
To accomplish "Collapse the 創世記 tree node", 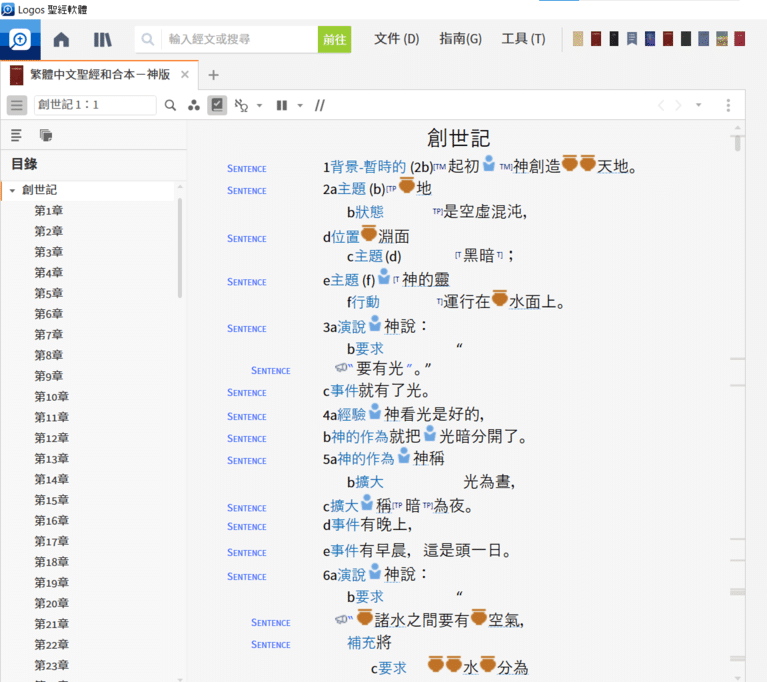I will click(x=12, y=190).
